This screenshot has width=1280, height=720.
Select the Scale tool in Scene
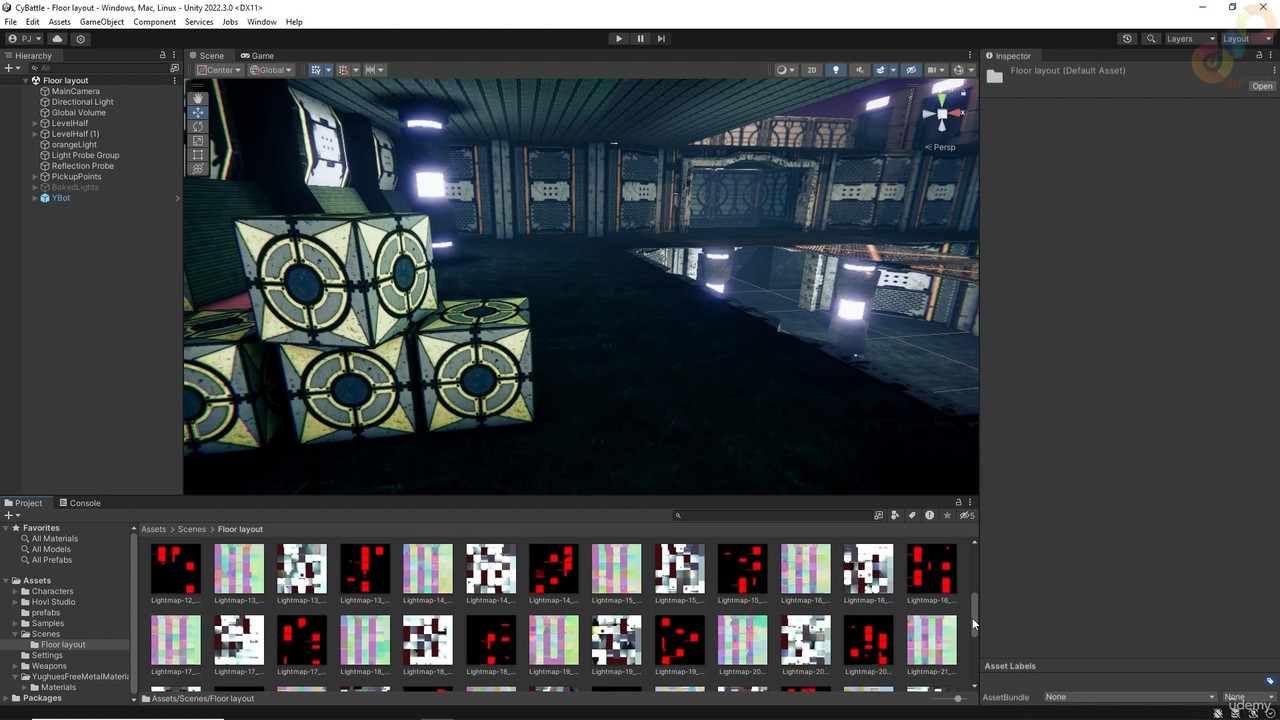(x=197, y=141)
